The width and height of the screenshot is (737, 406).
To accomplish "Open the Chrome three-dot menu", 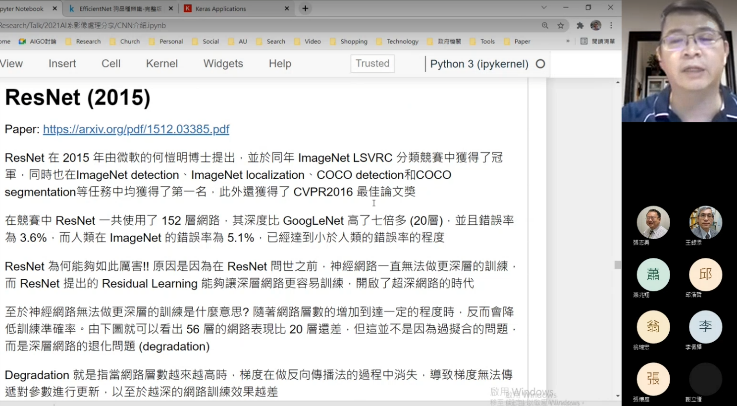I will click(x=610, y=25).
